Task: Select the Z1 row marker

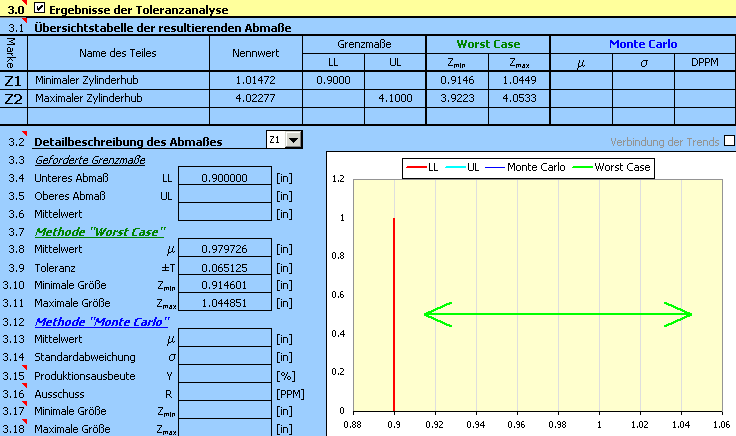Action: pyautogui.click(x=13, y=81)
